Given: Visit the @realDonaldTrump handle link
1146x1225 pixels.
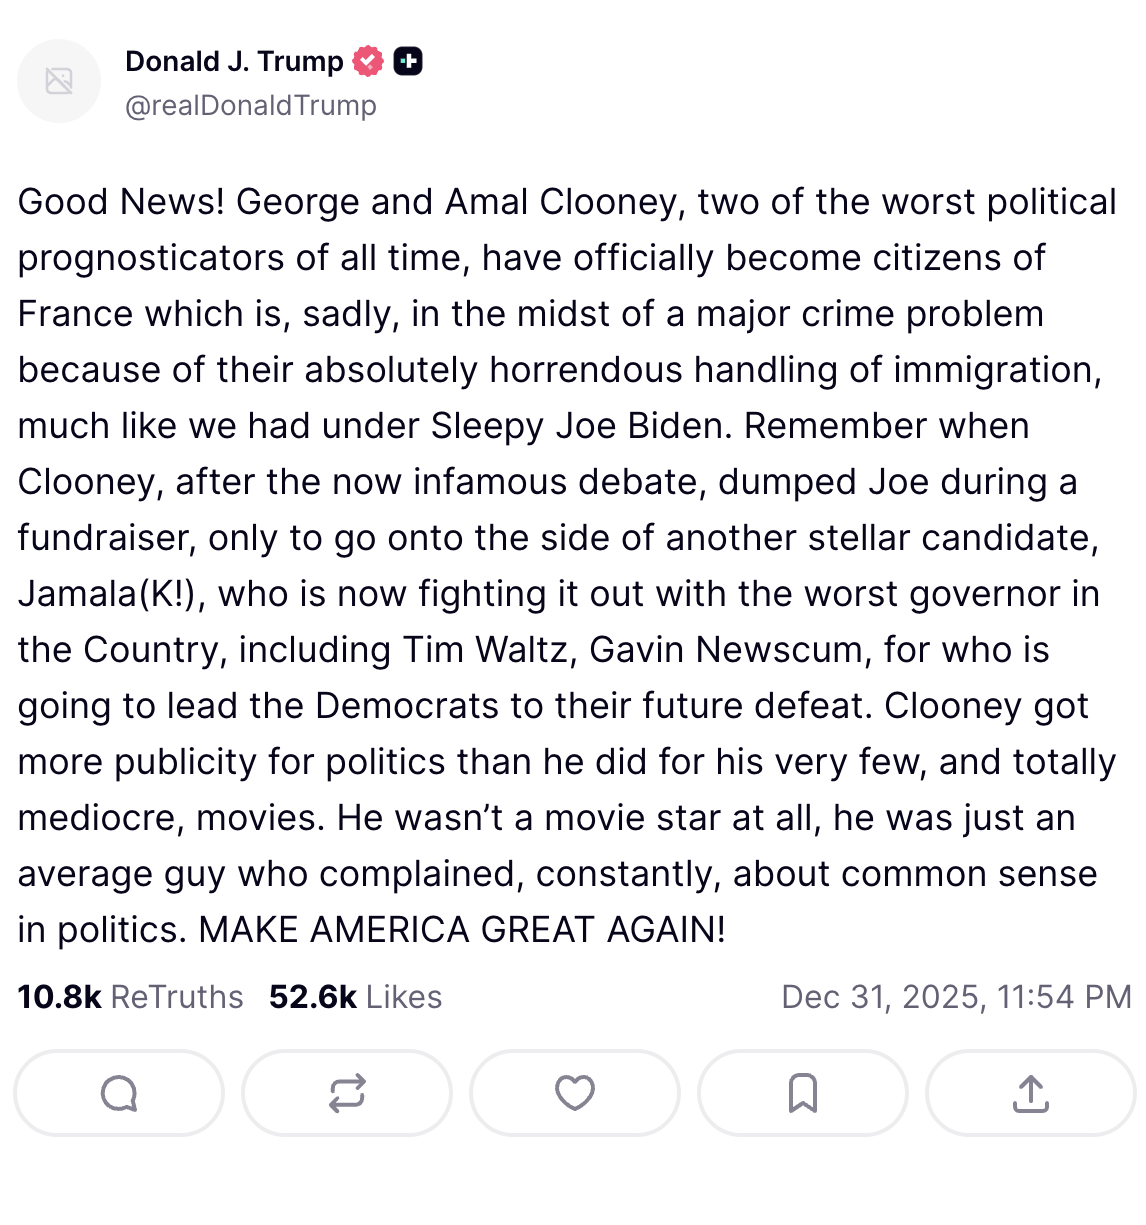Looking at the screenshot, I should click(251, 105).
